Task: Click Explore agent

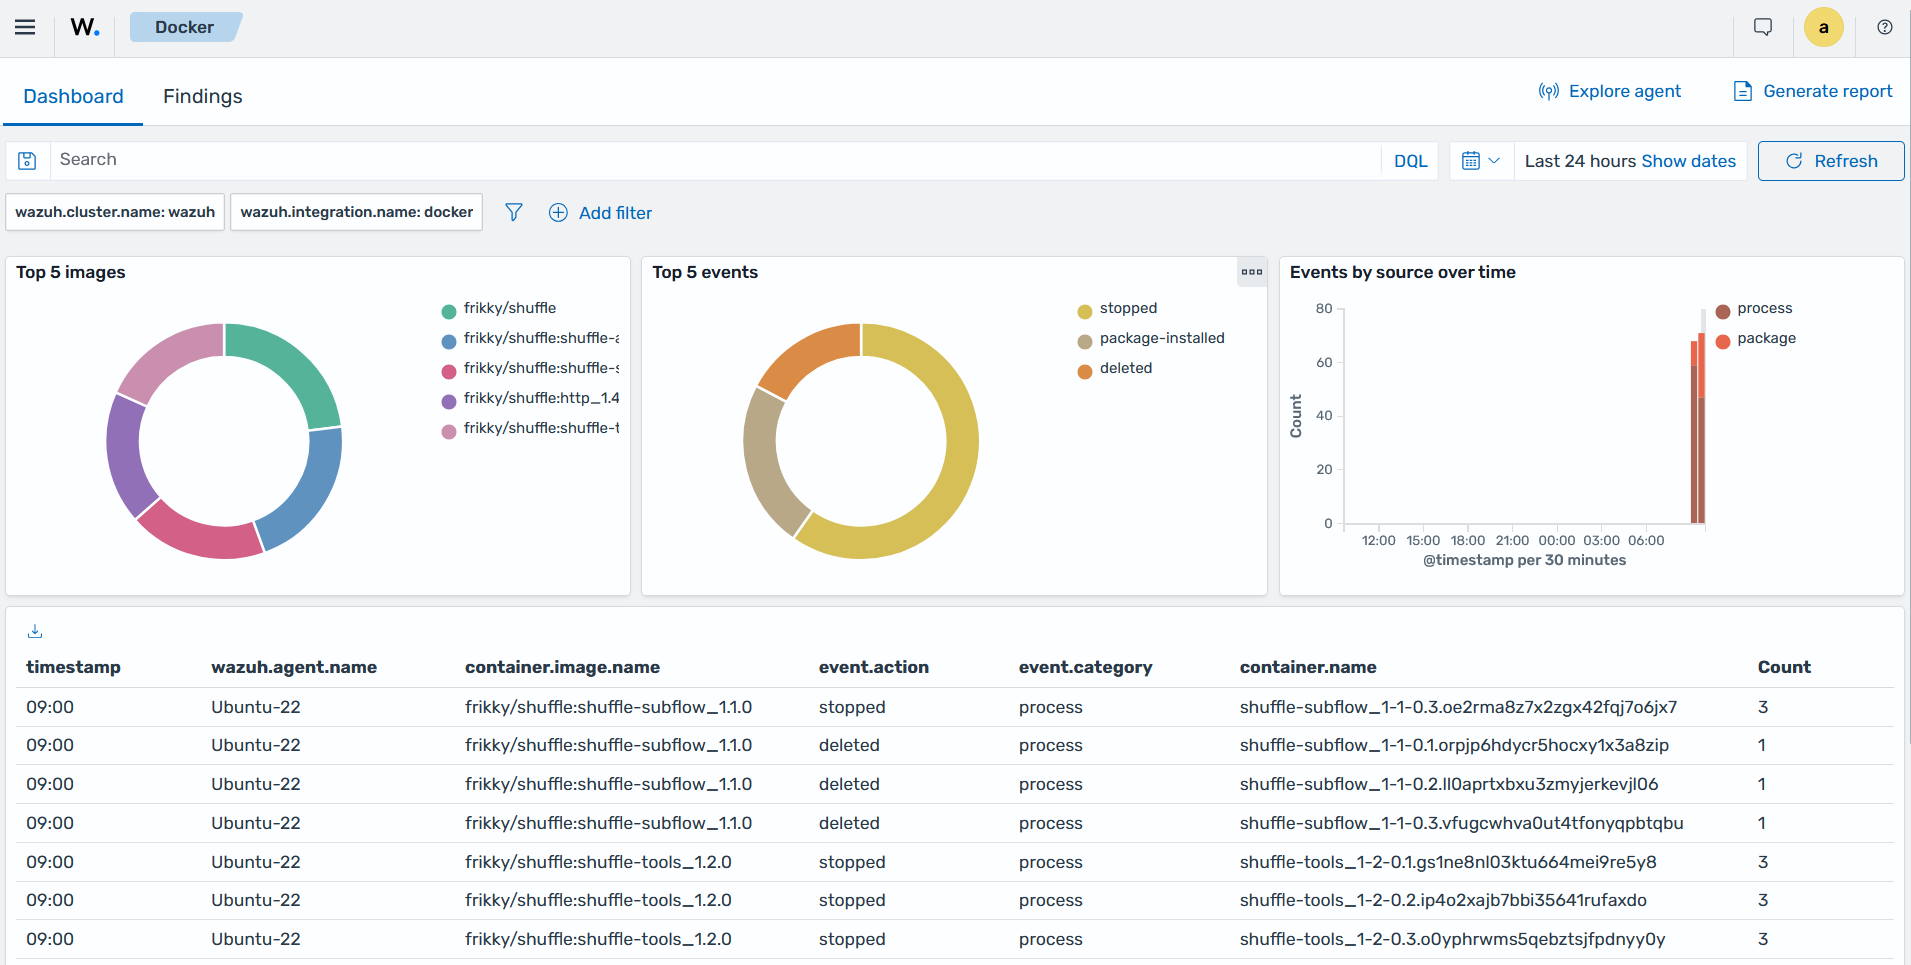Action: [1610, 91]
